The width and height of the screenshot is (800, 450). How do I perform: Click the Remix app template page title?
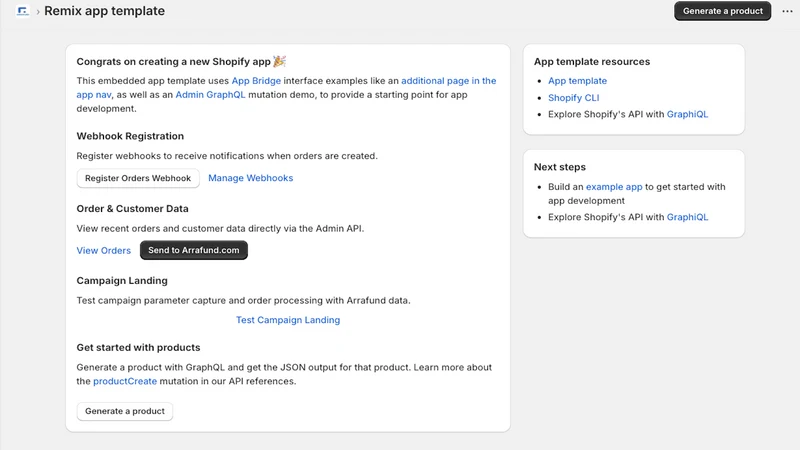[x=105, y=11]
